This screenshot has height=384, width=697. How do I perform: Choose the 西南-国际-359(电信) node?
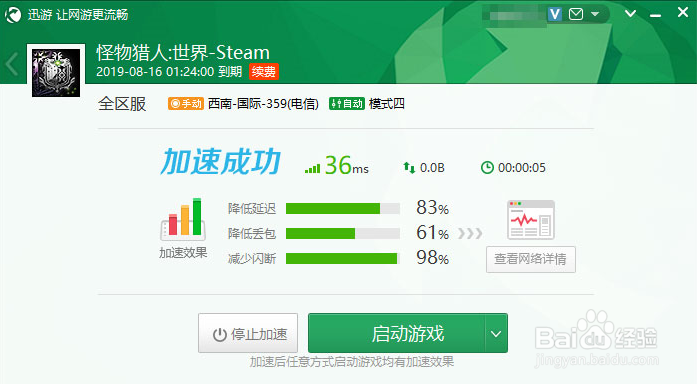click(x=263, y=104)
